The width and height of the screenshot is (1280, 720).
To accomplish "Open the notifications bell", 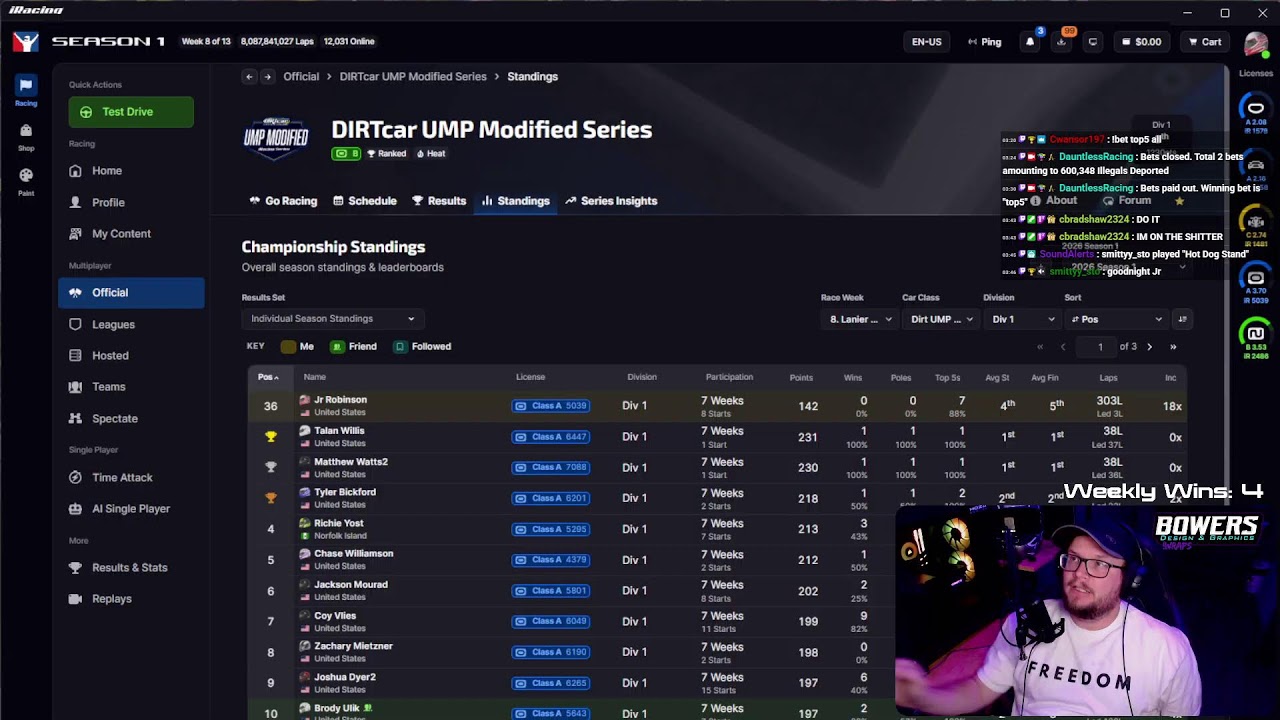I will tap(1030, 42).
